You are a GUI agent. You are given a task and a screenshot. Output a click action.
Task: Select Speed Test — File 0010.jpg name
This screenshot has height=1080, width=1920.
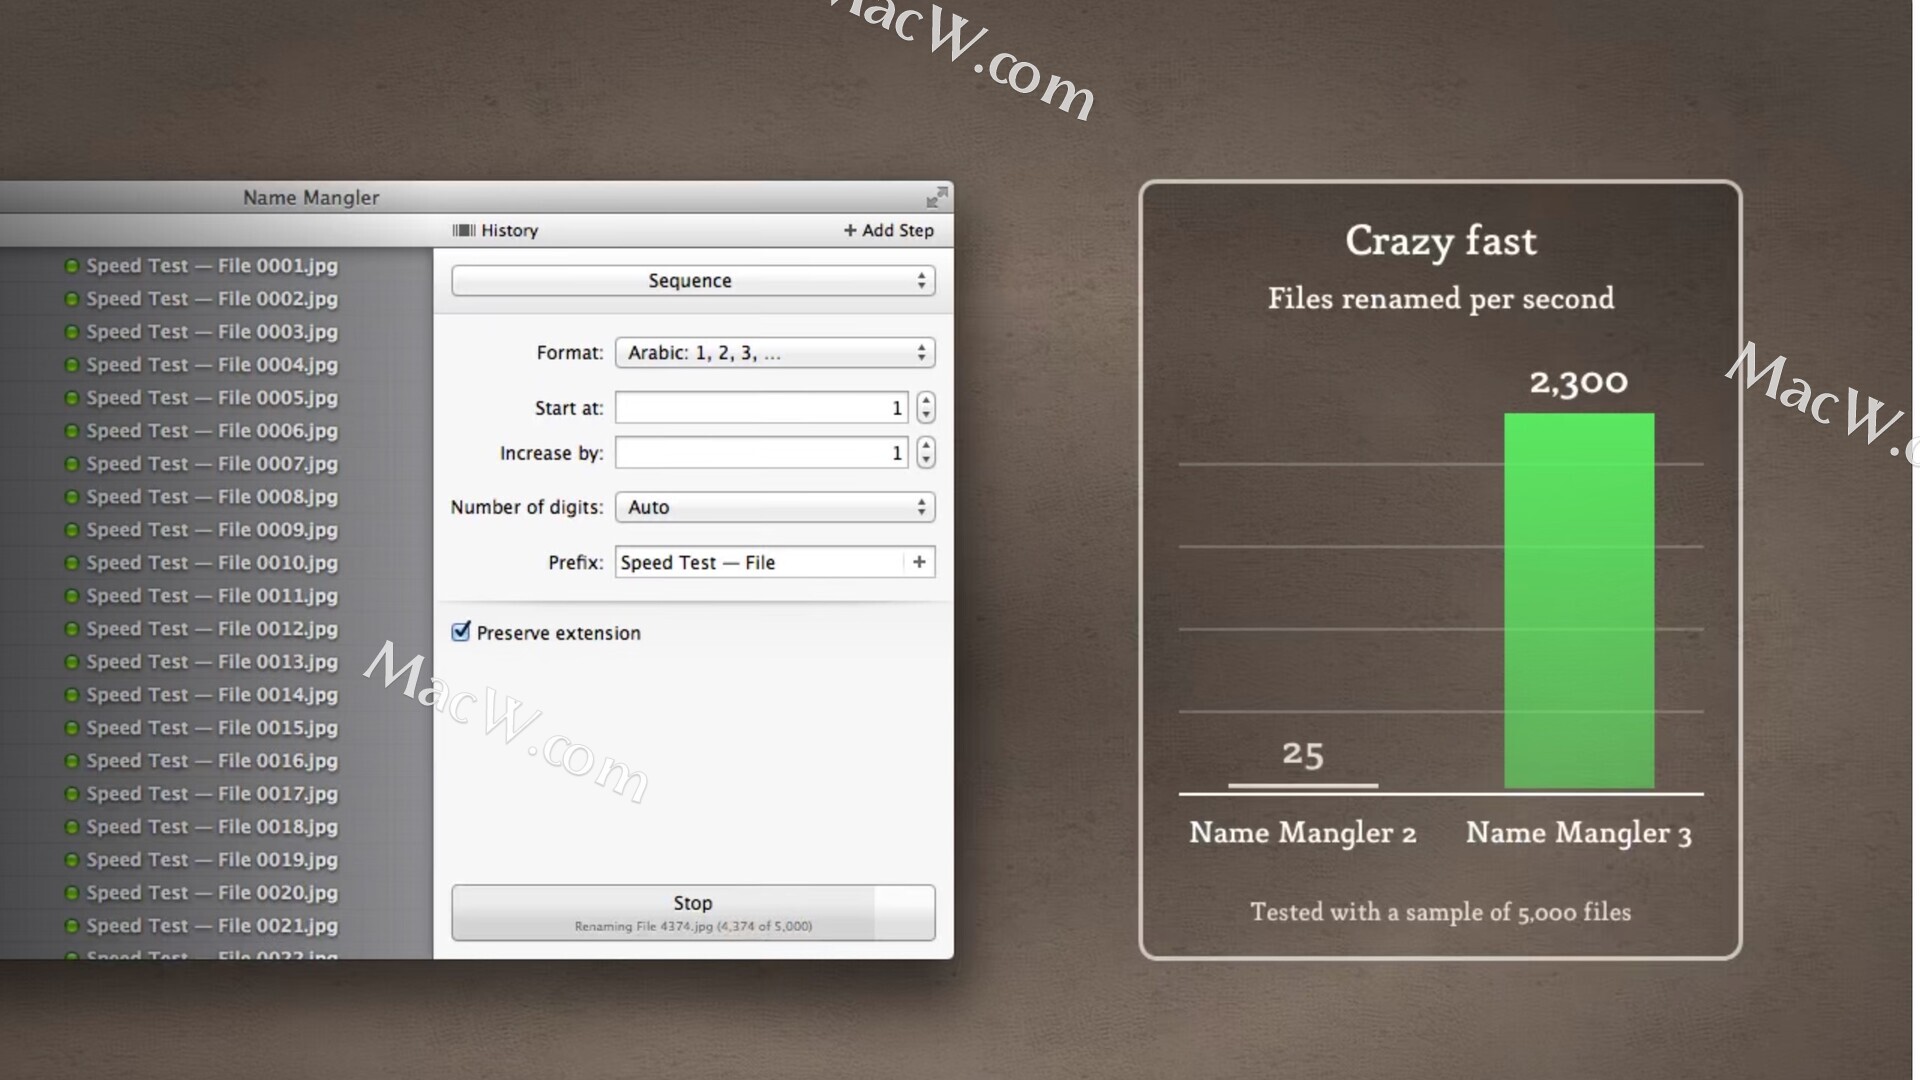pos(212,563)
